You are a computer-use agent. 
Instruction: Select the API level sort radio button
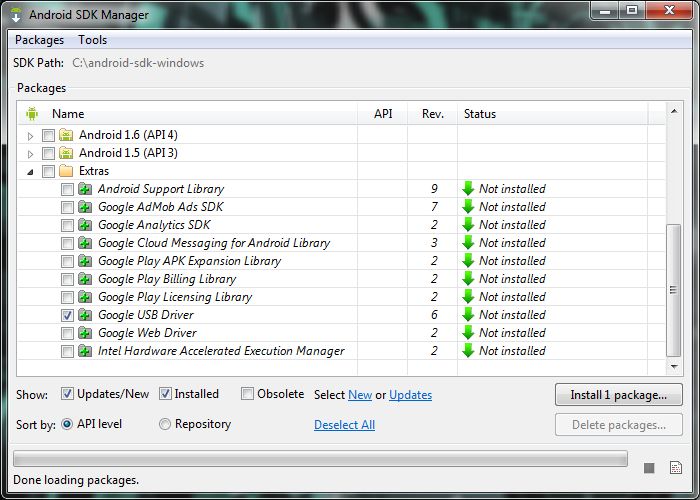[x=67, y=424]
